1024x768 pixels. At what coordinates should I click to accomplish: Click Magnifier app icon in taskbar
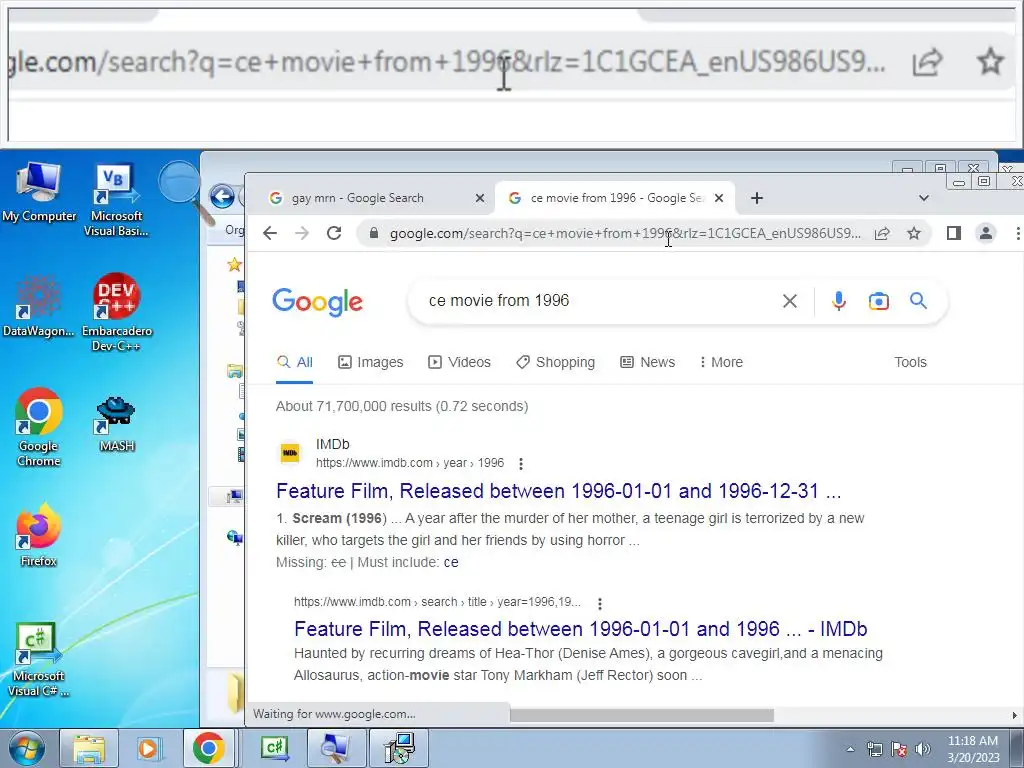336,748
